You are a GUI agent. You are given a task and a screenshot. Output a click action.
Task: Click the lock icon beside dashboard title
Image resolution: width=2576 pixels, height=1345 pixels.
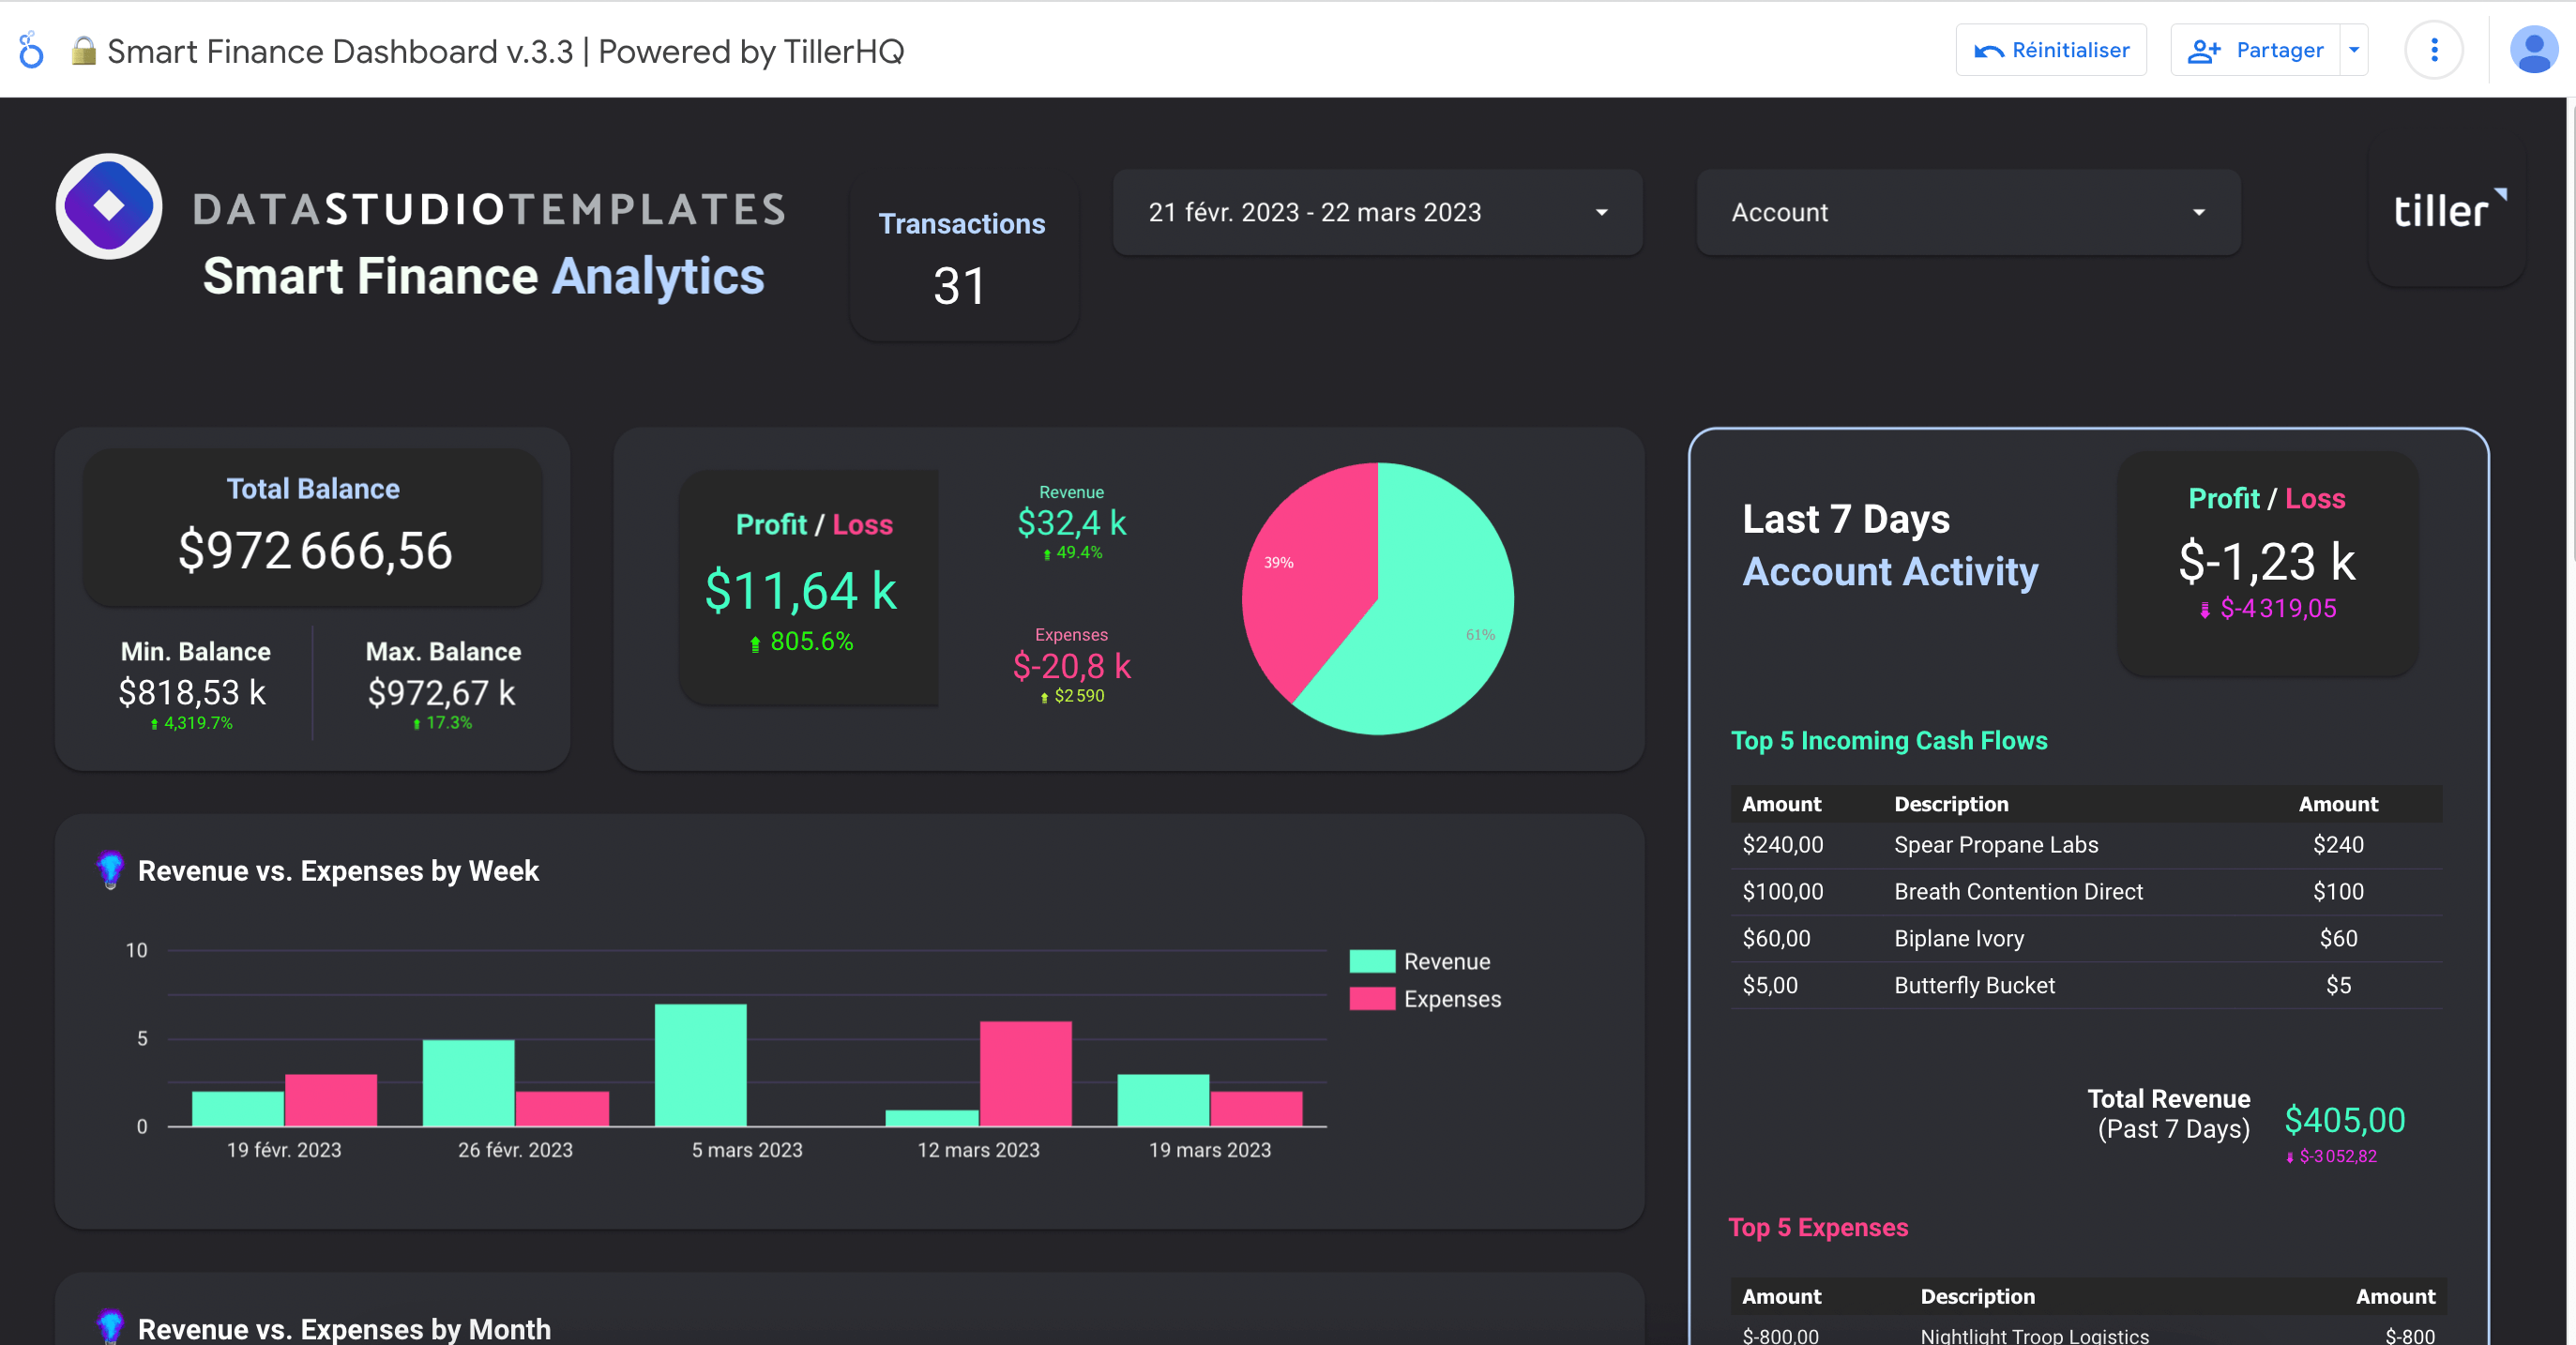[x=84, y=51]
